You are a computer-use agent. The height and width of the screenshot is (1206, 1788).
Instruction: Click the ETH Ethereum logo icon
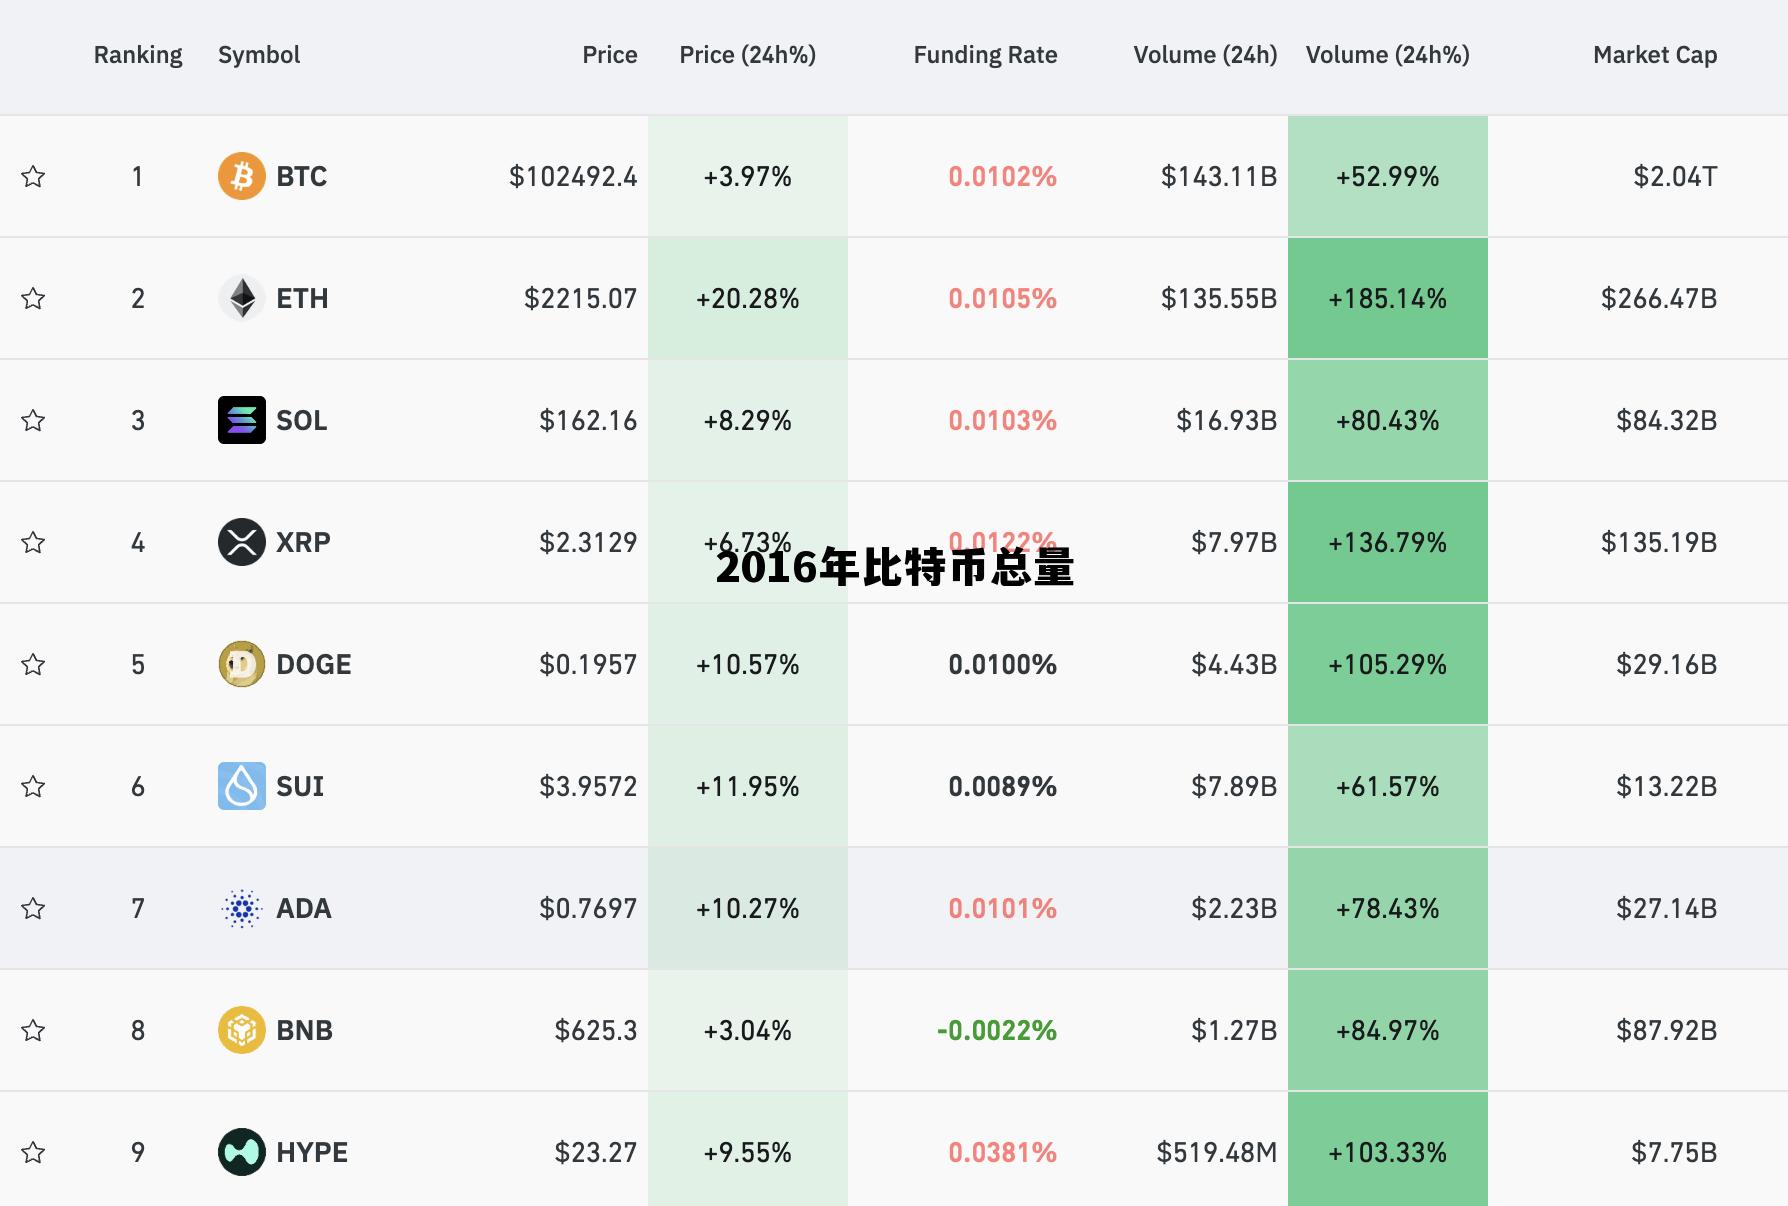point(241,298)
